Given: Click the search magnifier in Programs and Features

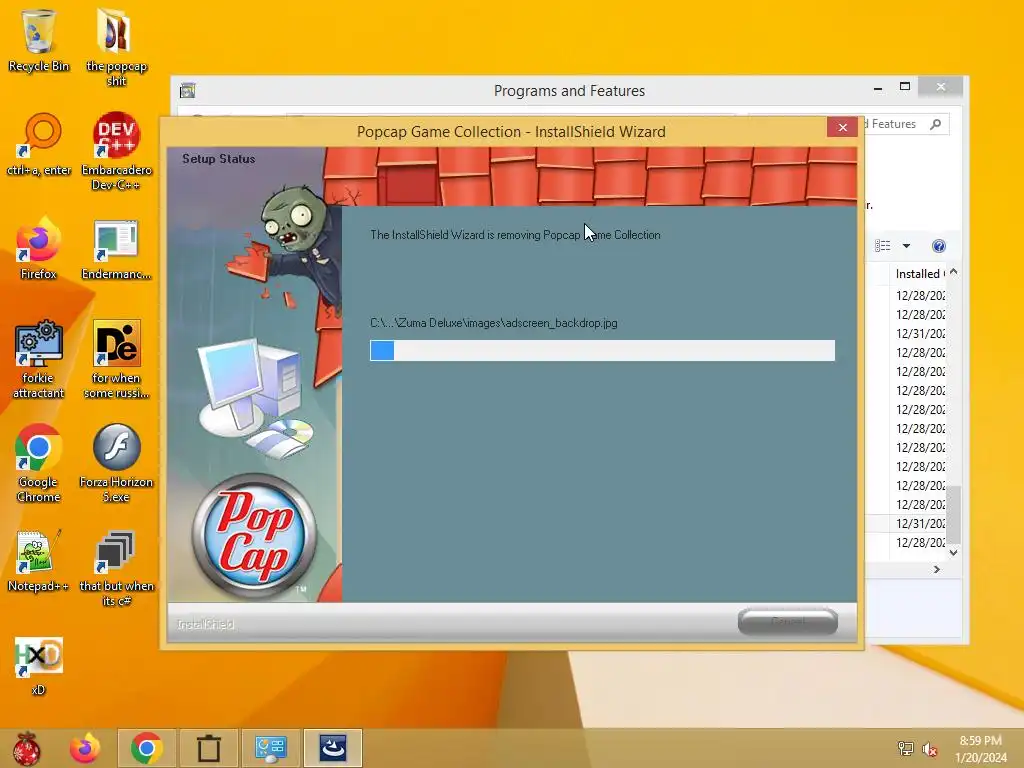Looking at the screenshot, I should pyautogui.click(x=935, y=124).
